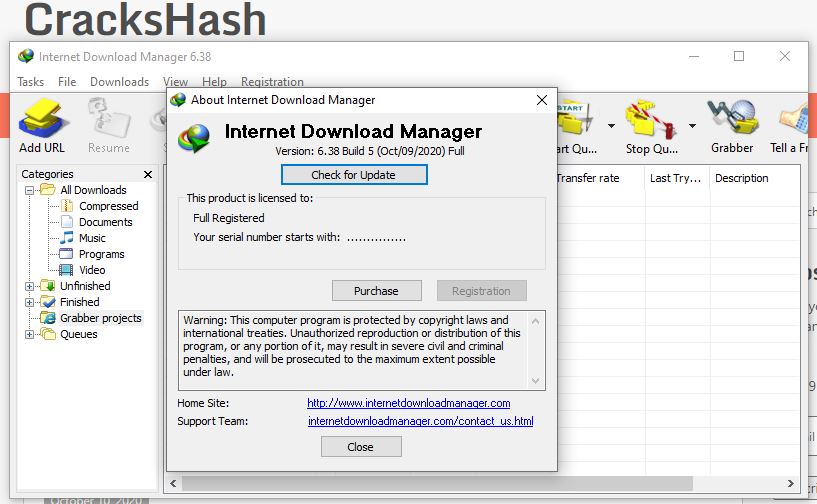Click the Documents page icon
The image size is (817, 504).
pos(67,222)
